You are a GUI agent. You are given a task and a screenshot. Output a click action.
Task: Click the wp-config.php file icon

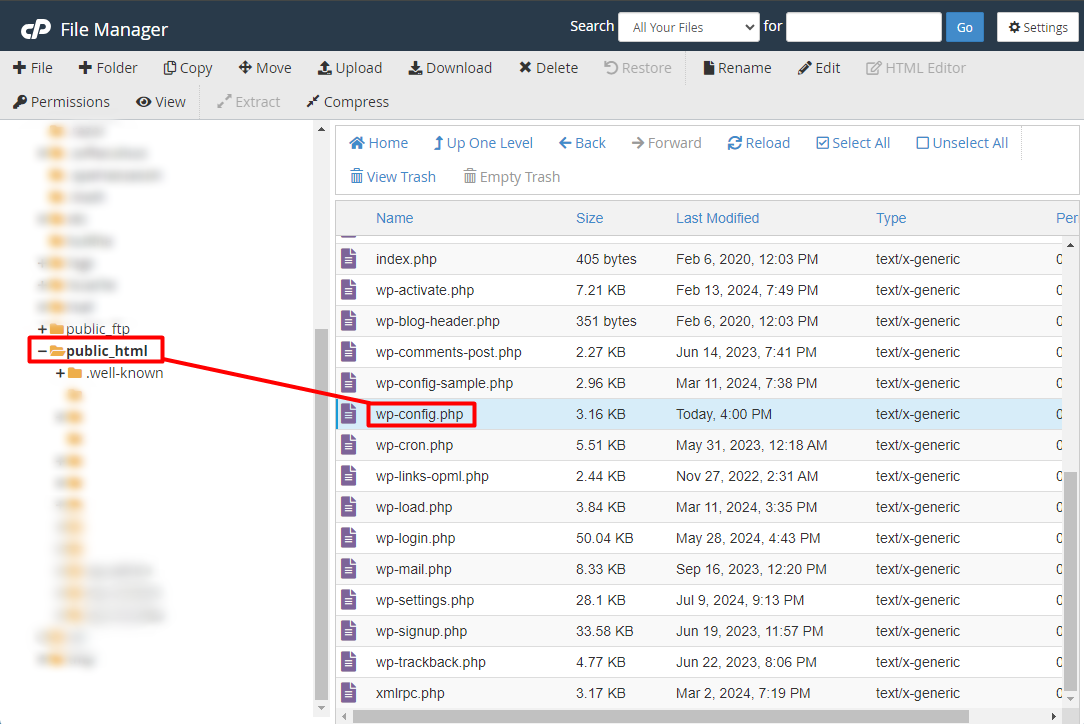click(349, 414)
